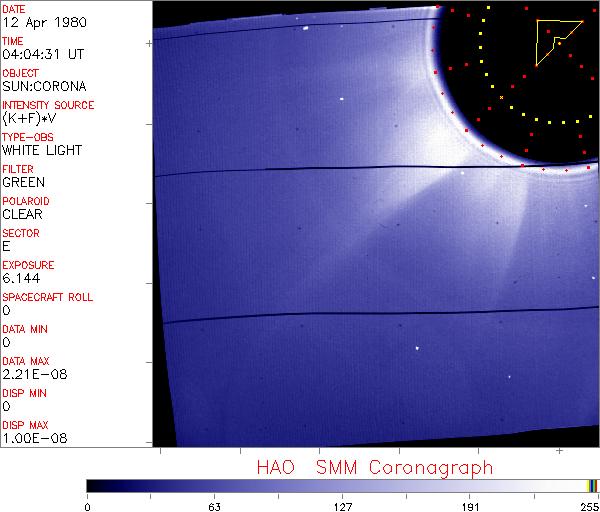
Task: Select the sector value E
Action: pos(6,246)
